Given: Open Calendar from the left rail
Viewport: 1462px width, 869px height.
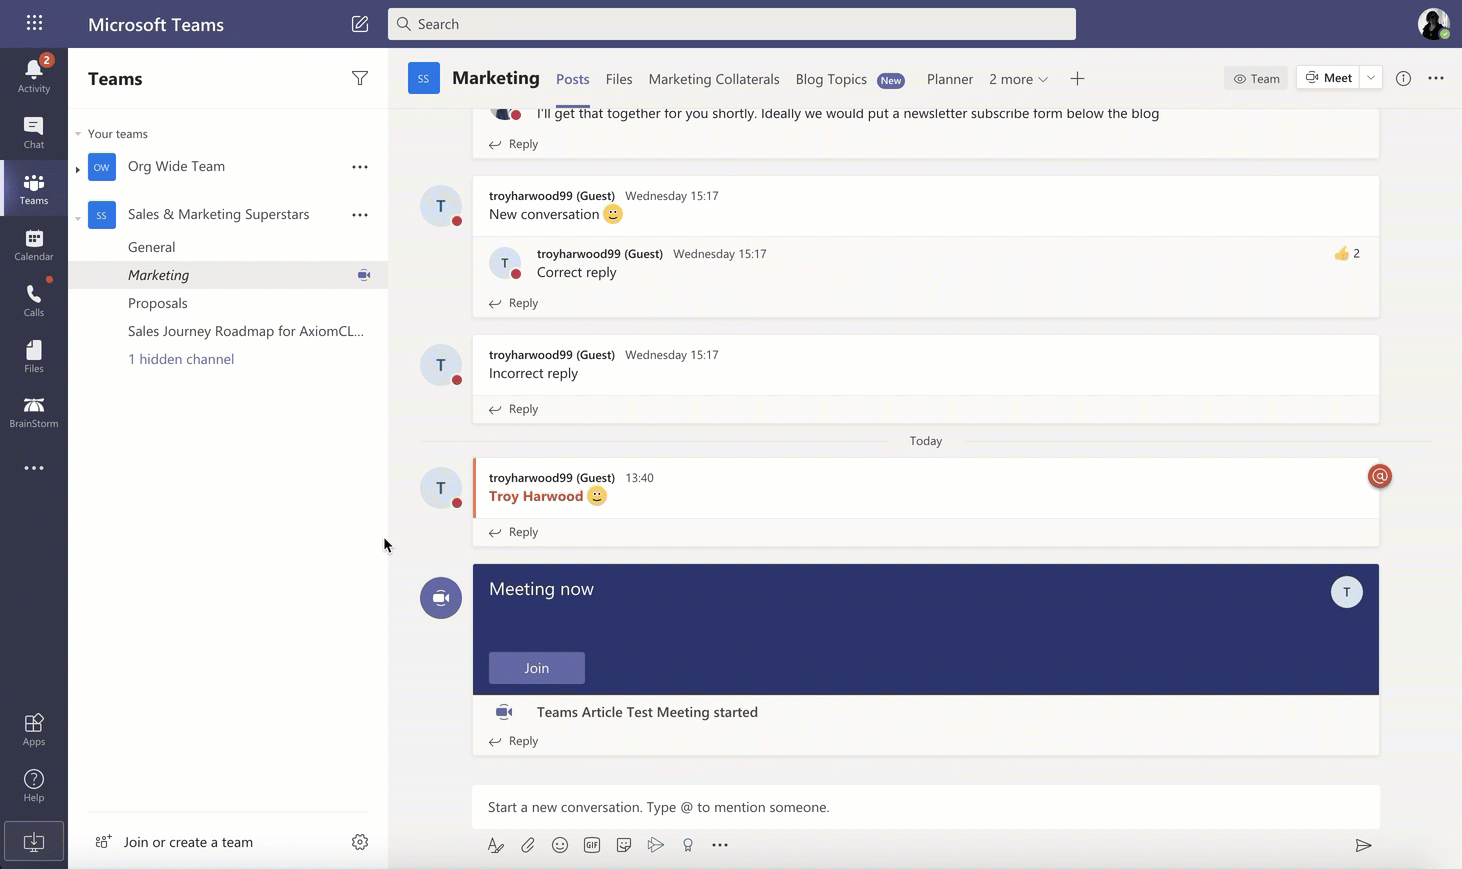Looking at the screenshot, I should click(34, 244).
